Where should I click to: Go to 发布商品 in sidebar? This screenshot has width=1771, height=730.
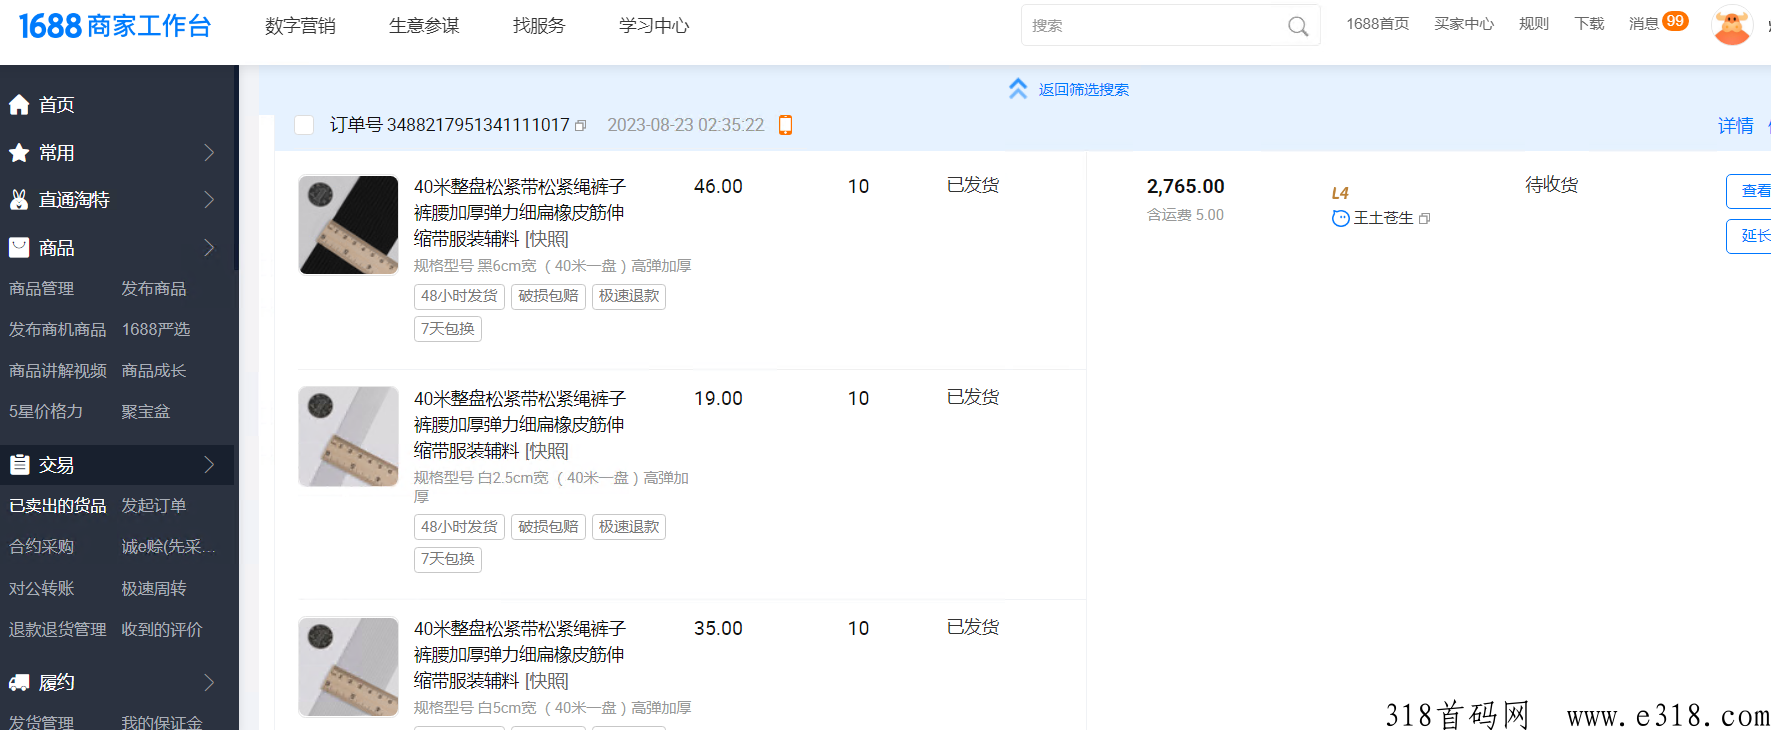(154, 289)
